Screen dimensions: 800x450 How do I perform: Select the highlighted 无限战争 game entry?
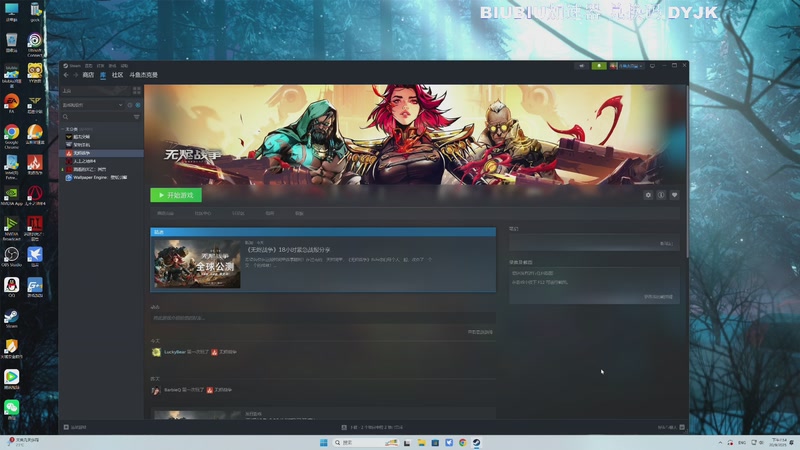102,153
